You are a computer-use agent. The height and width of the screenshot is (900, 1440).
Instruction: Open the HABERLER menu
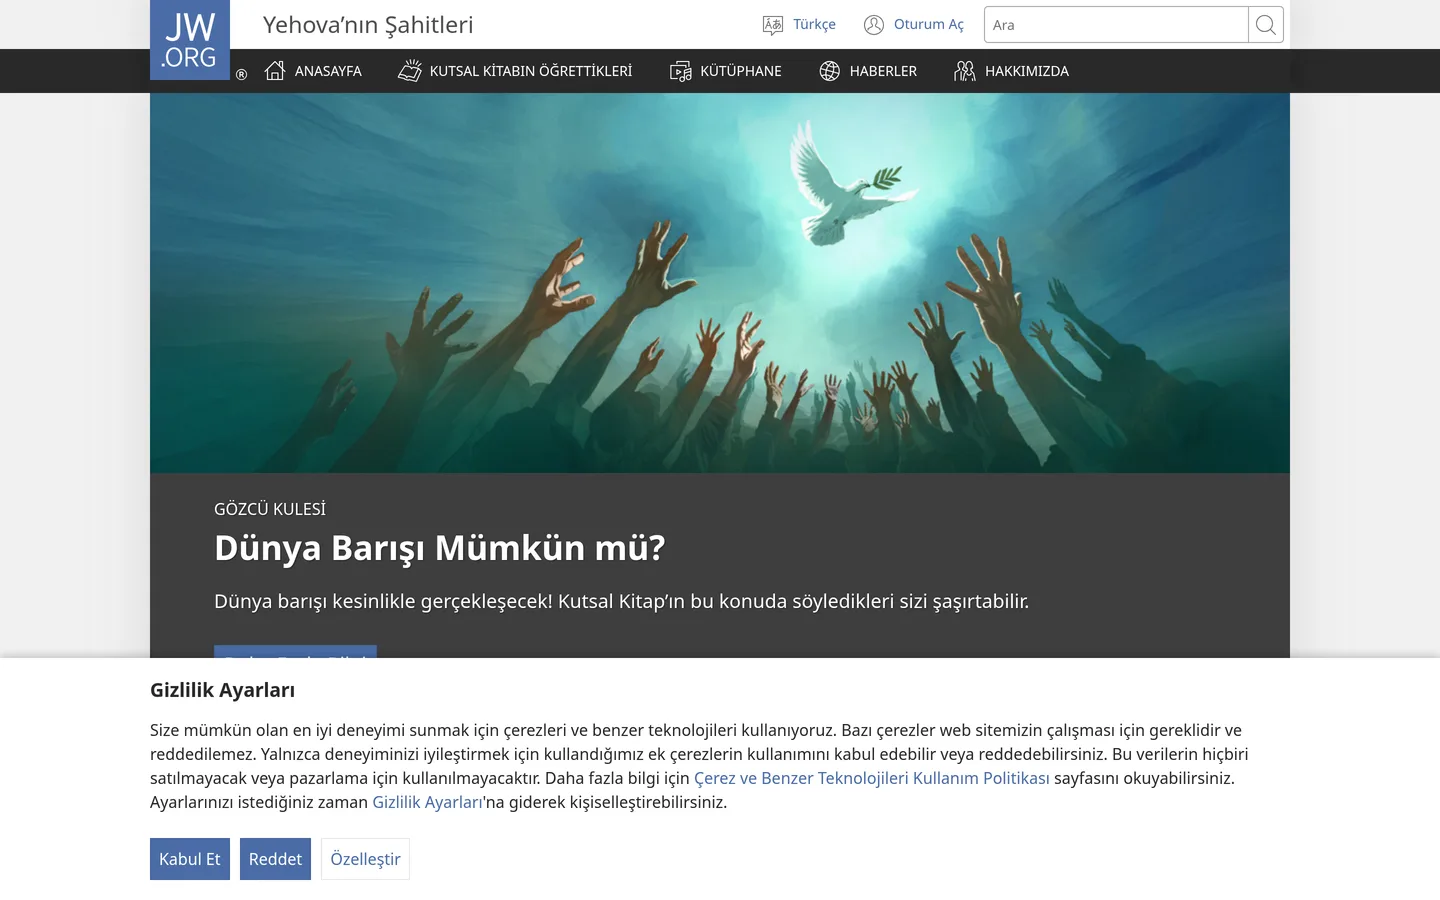[883, 71]
